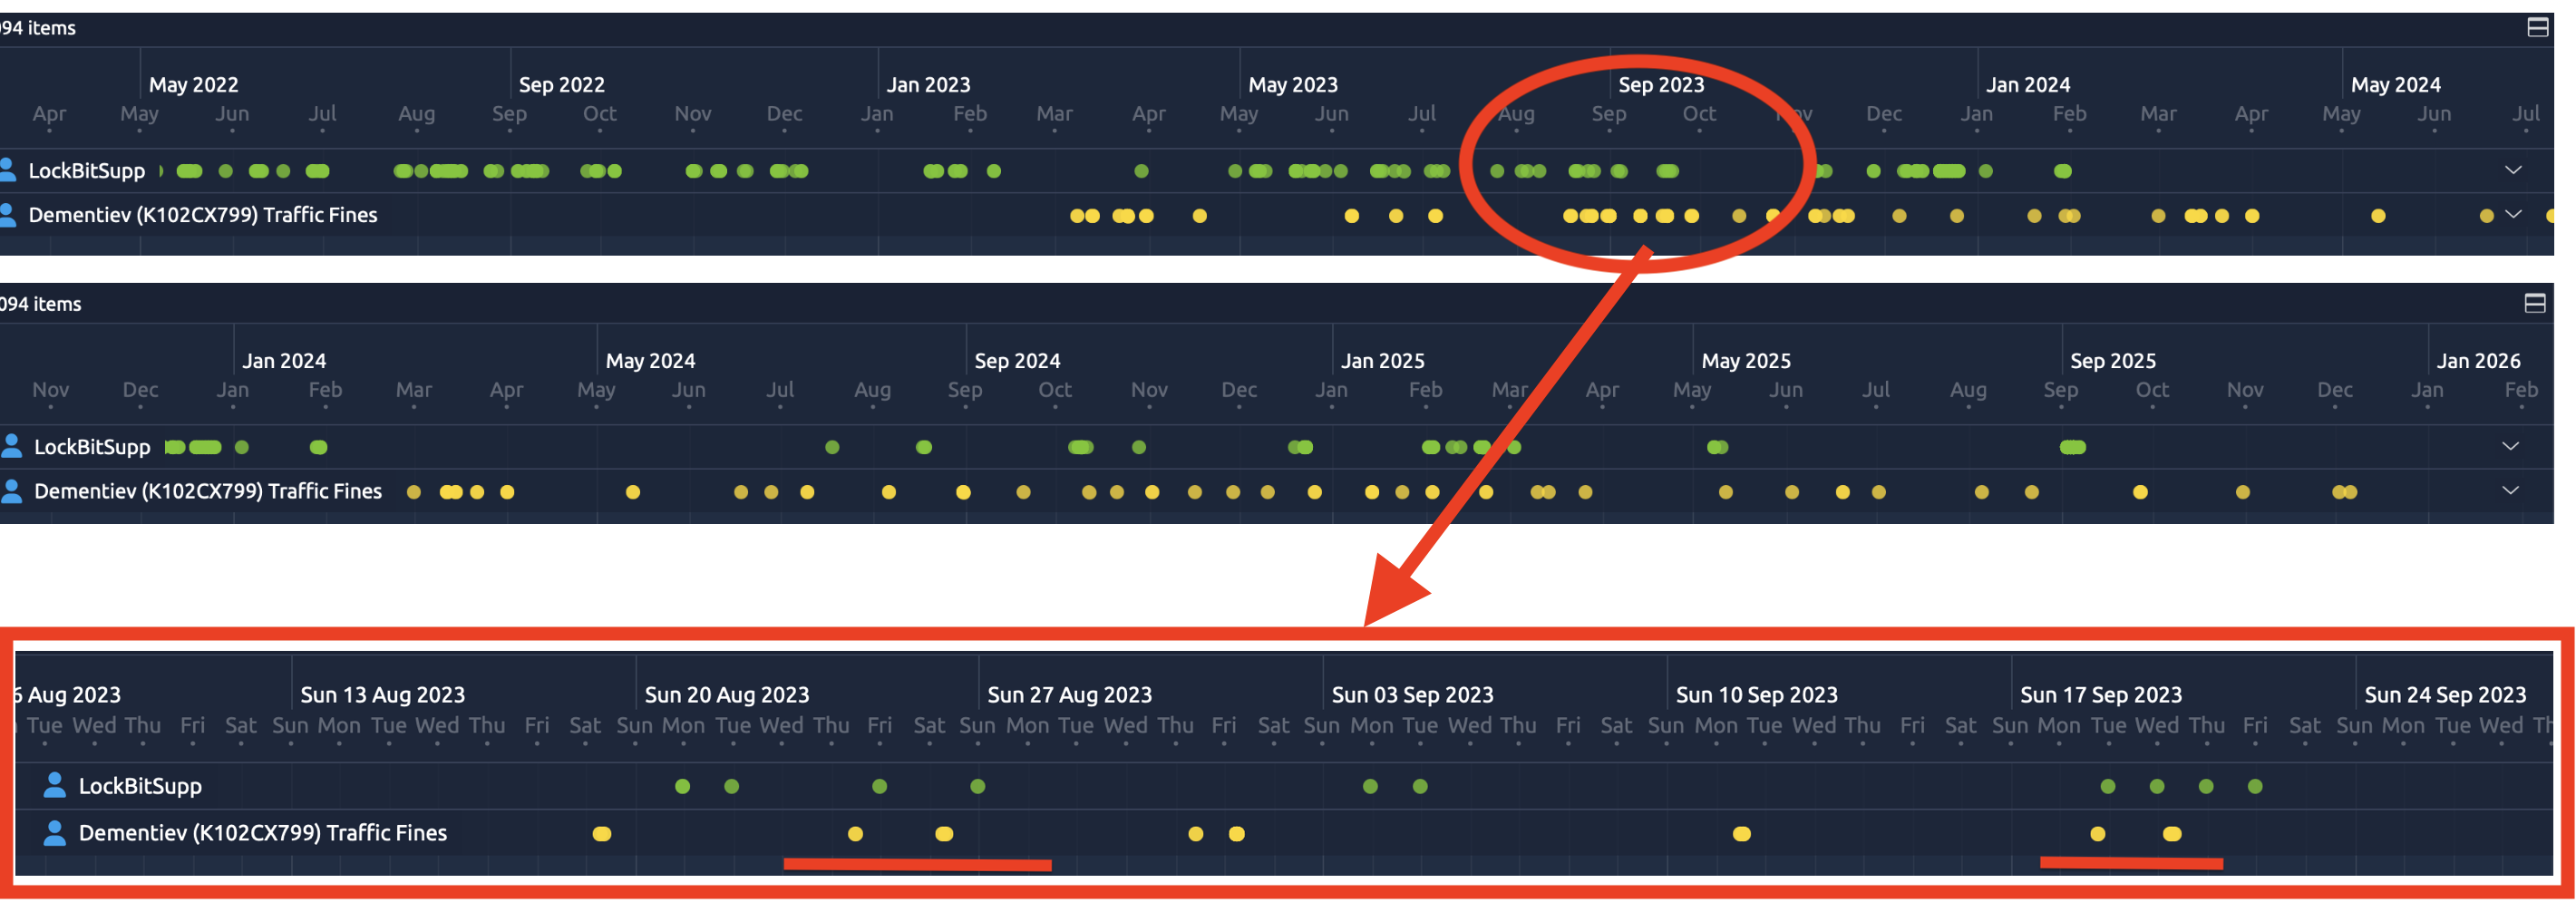2576x912 pixels.
Task: Click the Dementiev traffic fine dot under Sun 10 Sep 2023
Action: click(1741, 834)
